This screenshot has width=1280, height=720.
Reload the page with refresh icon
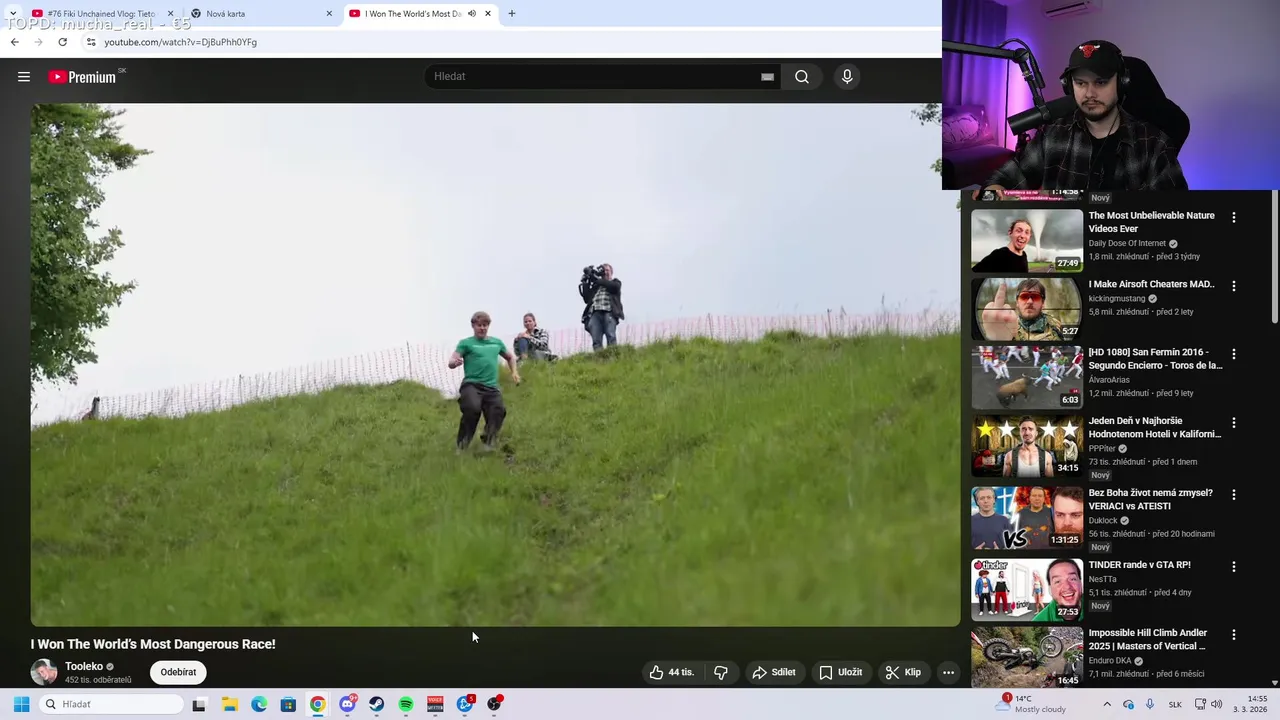(62, 42)
